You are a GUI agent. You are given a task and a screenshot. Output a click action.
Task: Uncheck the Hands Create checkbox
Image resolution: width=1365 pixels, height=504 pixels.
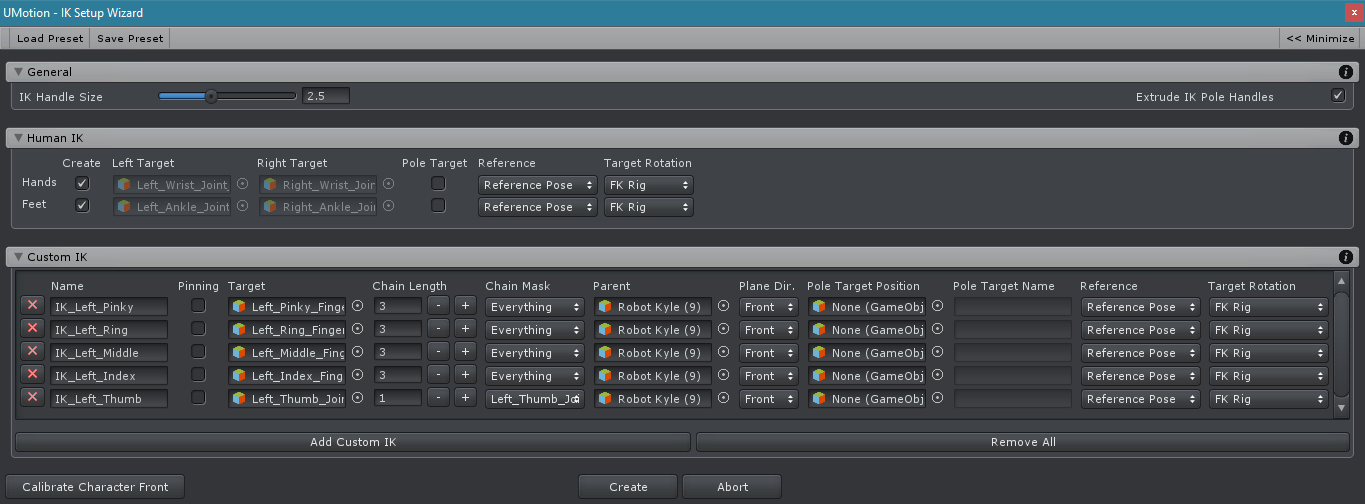click(x=82, y=184)
